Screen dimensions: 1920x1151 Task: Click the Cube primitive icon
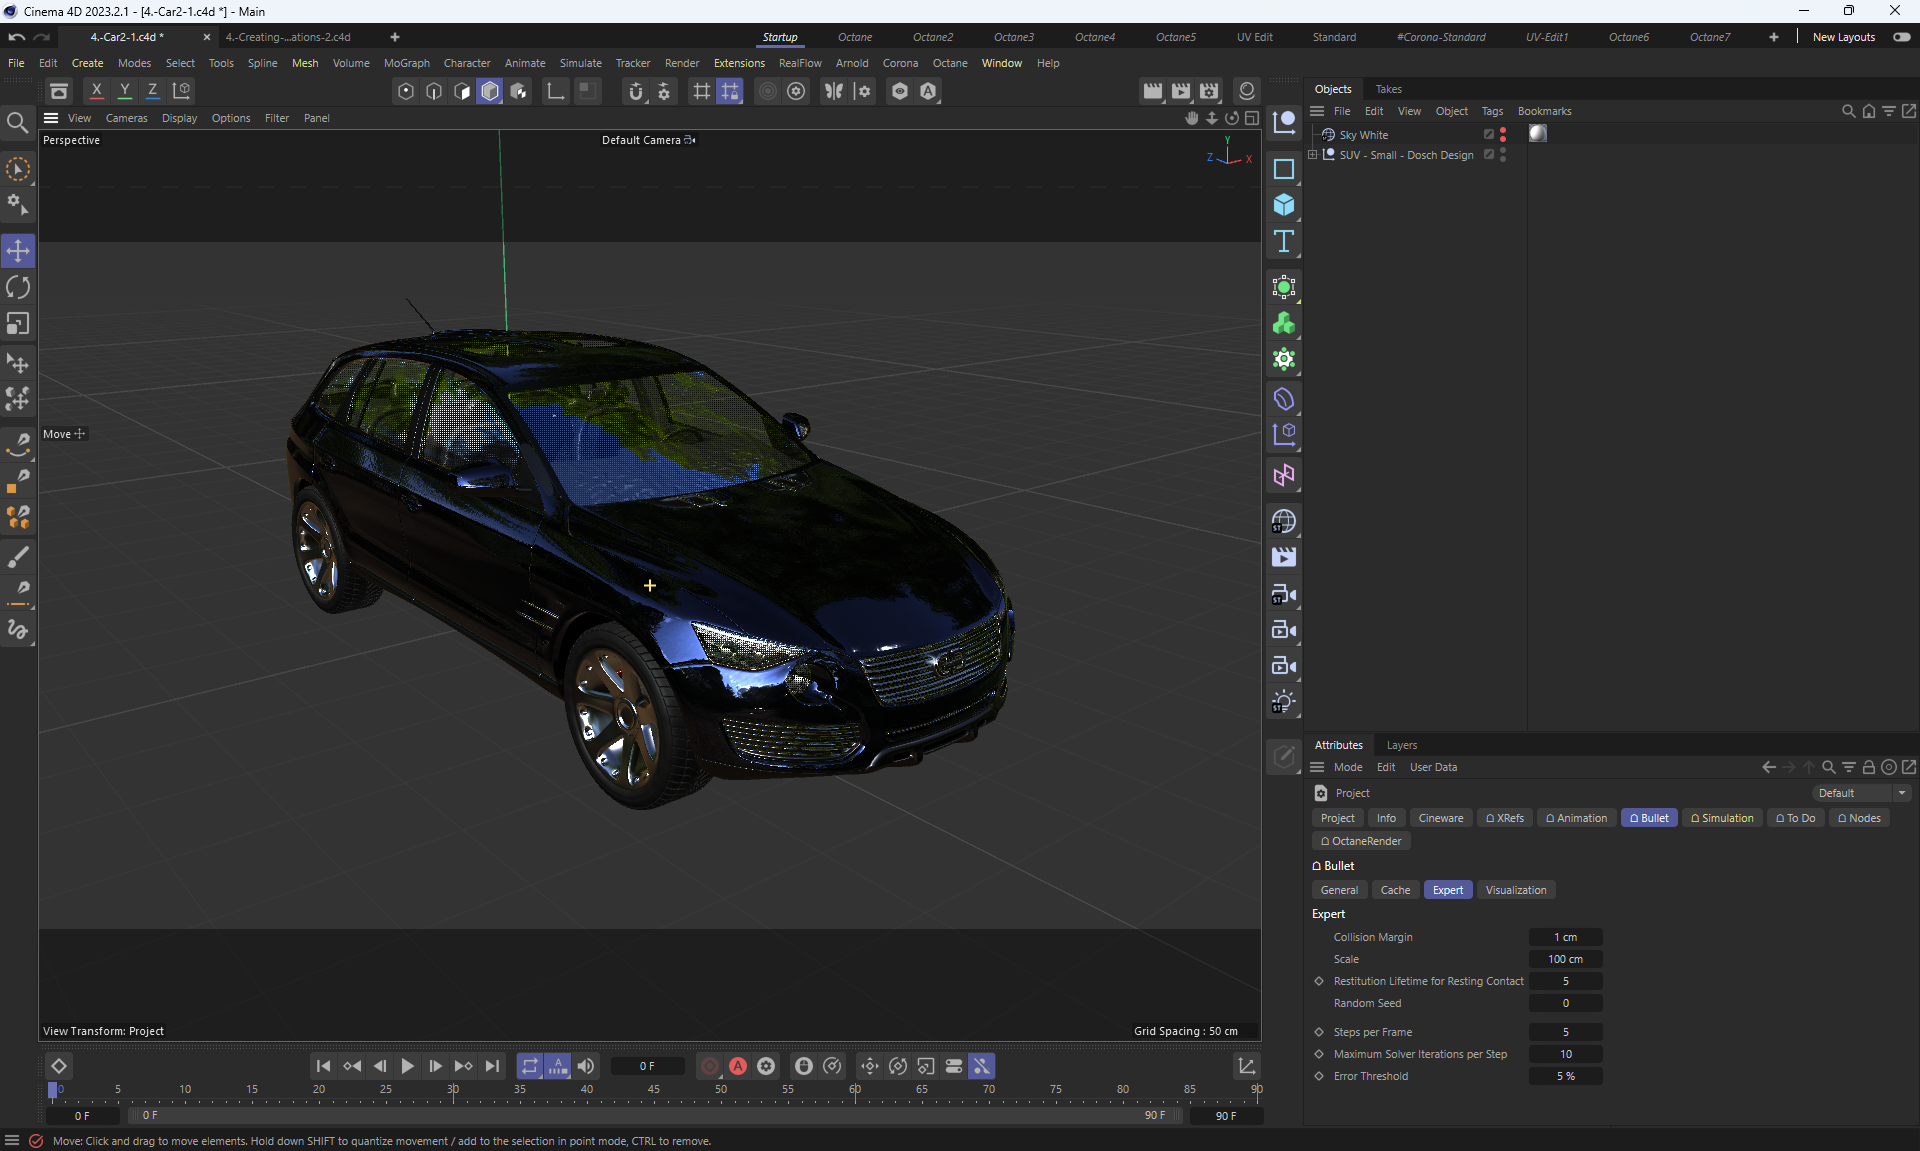pos(1284,205)
